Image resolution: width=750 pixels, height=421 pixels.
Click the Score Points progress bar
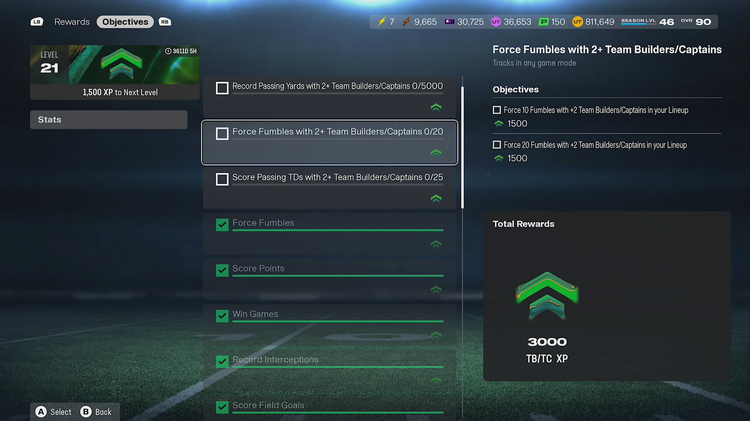click(338, 276)
